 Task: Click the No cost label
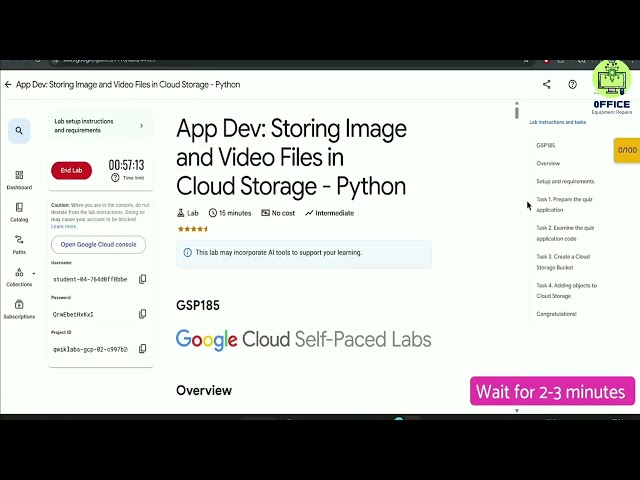click(278, 213)
